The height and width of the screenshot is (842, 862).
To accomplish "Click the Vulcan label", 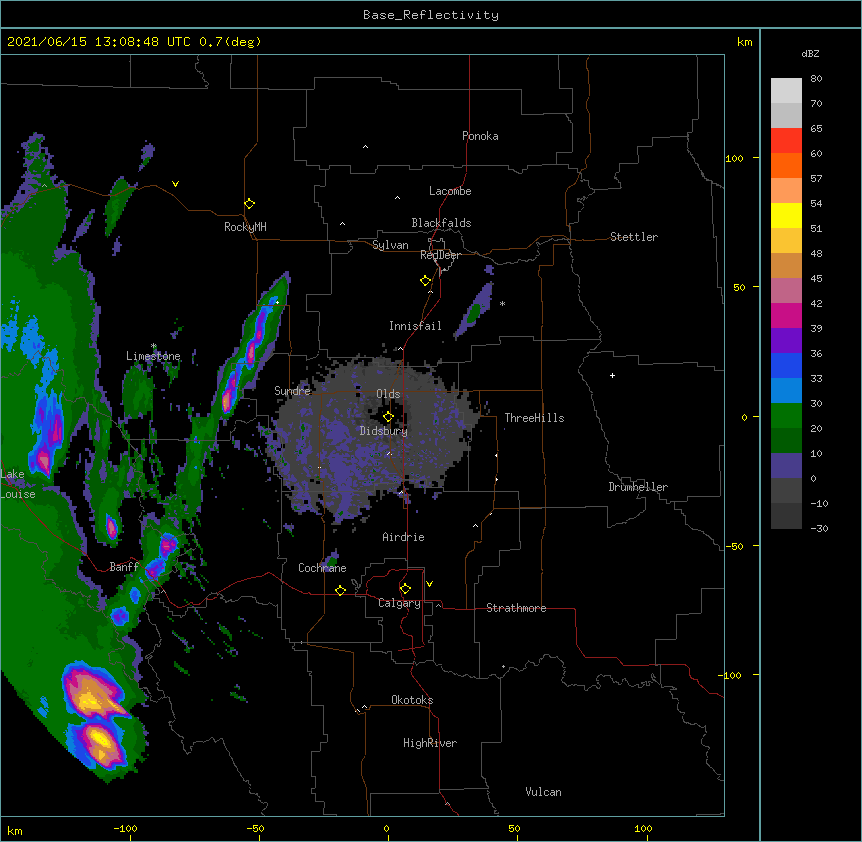I will click(x=543, y=792).
